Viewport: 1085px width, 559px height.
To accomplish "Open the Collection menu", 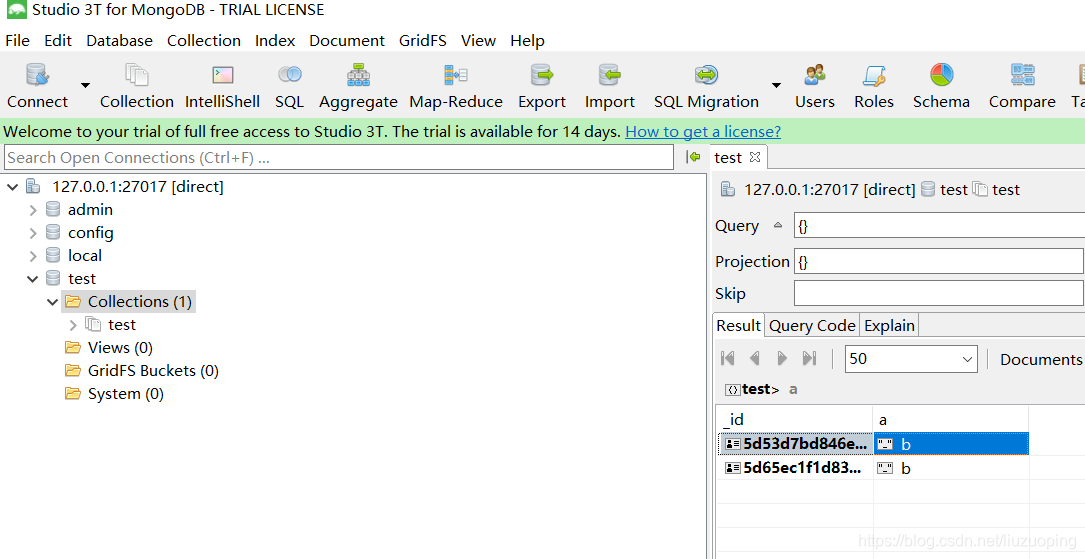I will (203, 41).
